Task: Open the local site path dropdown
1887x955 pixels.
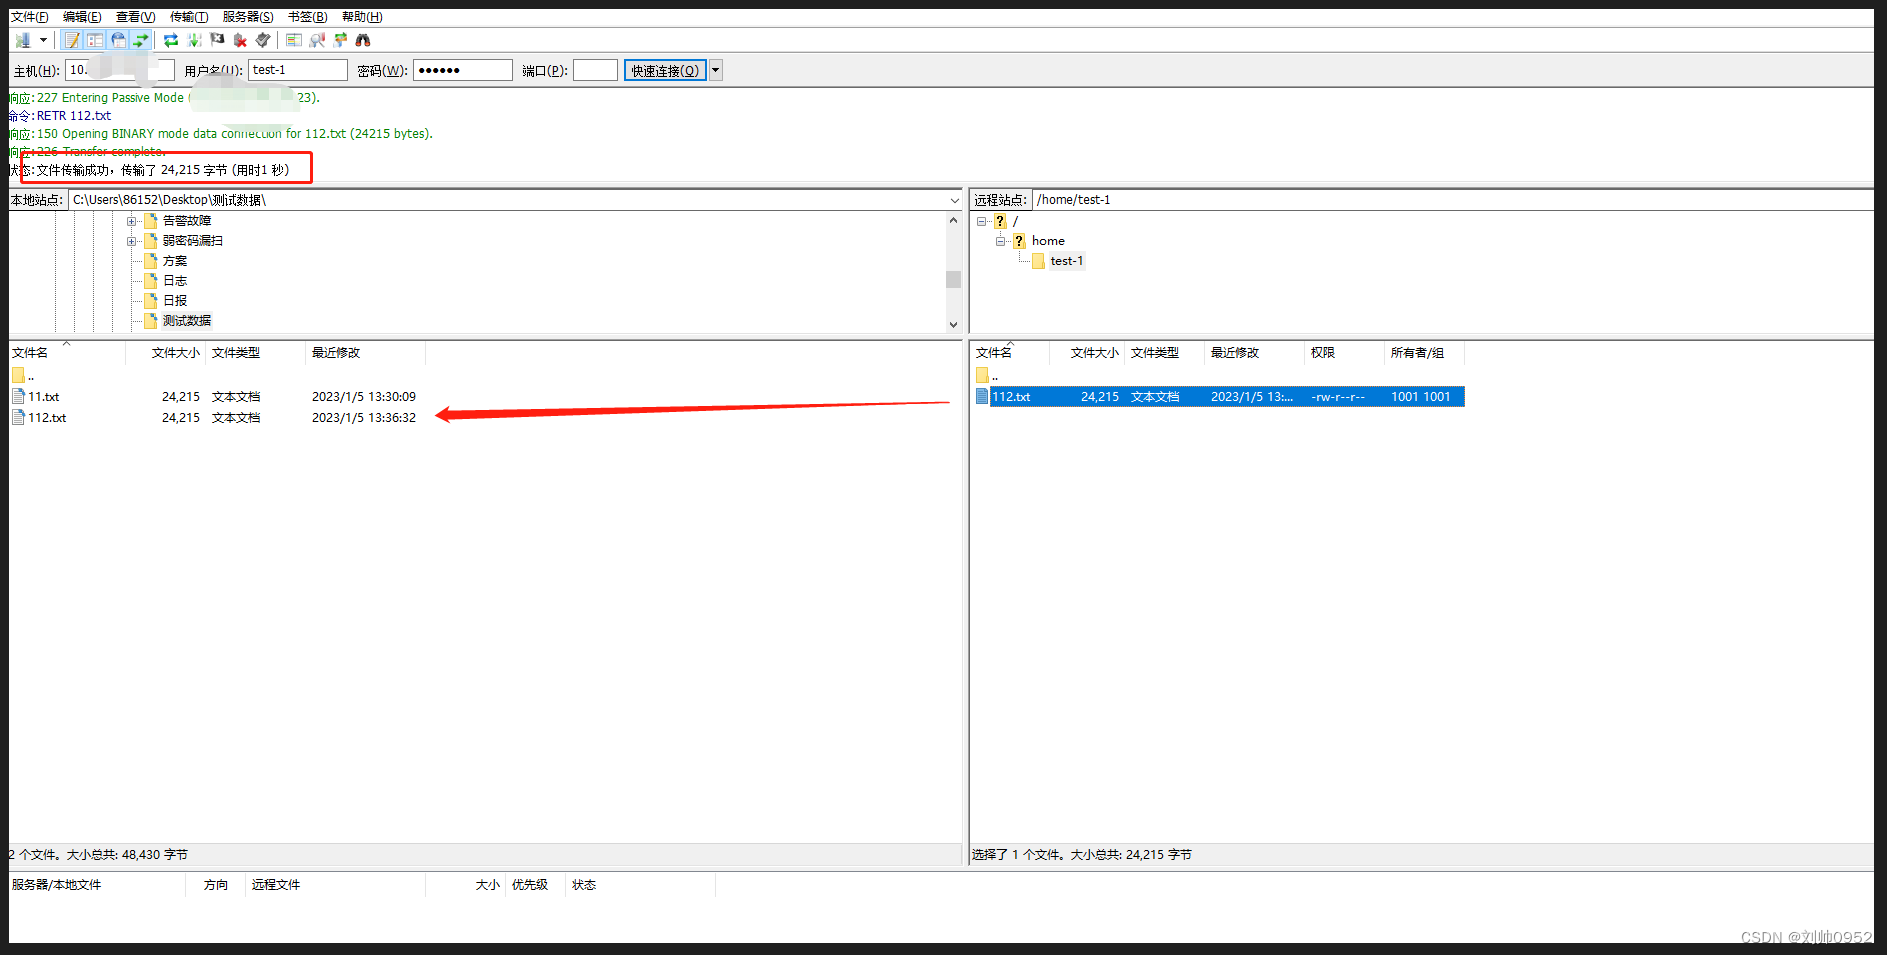Action: pos(954,200)
